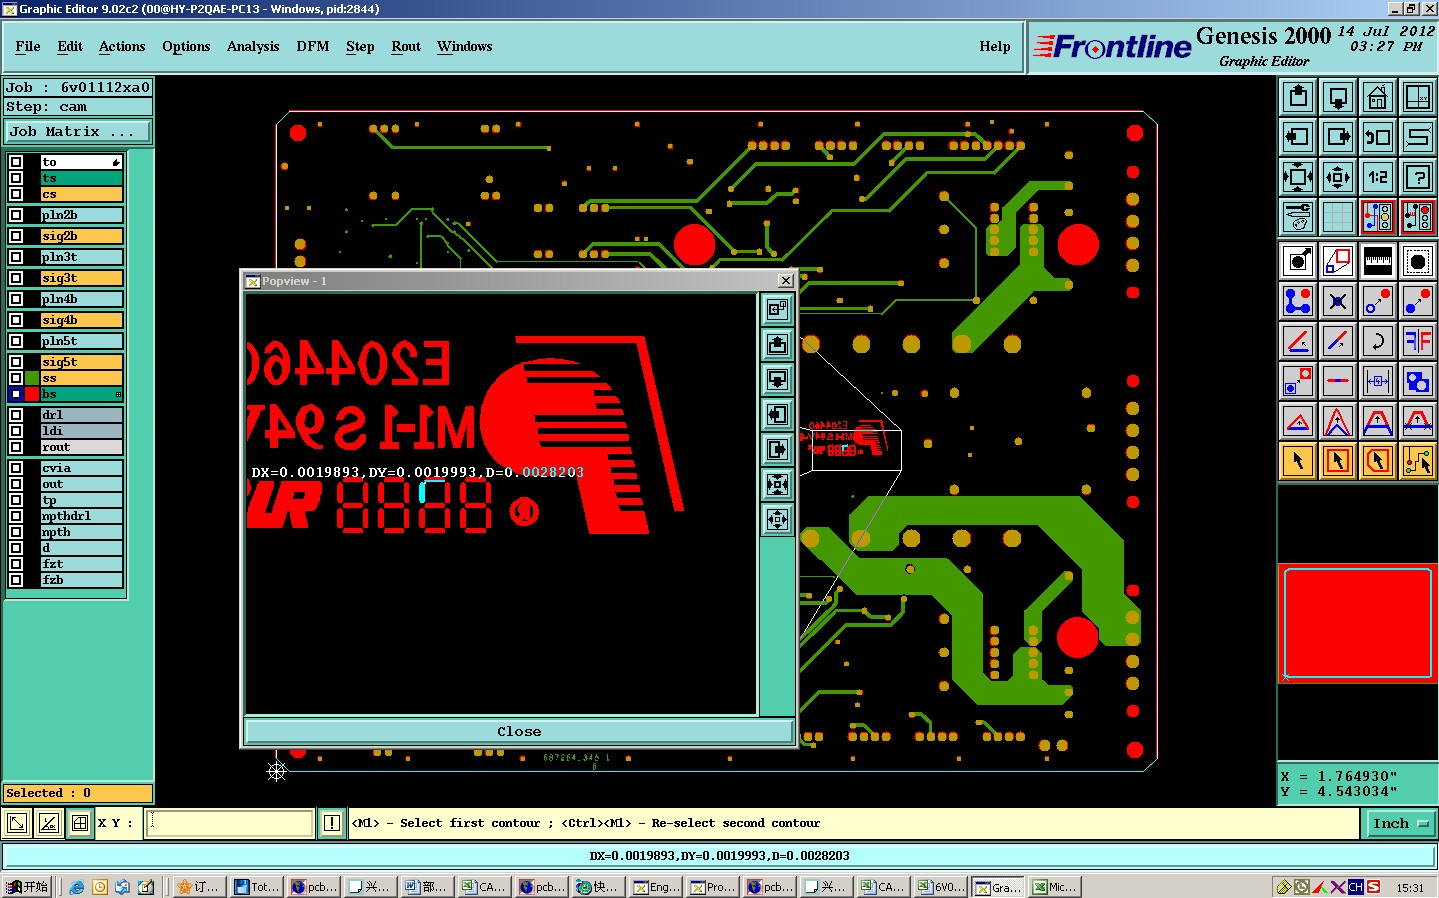Click the Job Matrix ... button
This screenshot has width=1439, height=898.
tap(79, 132)
